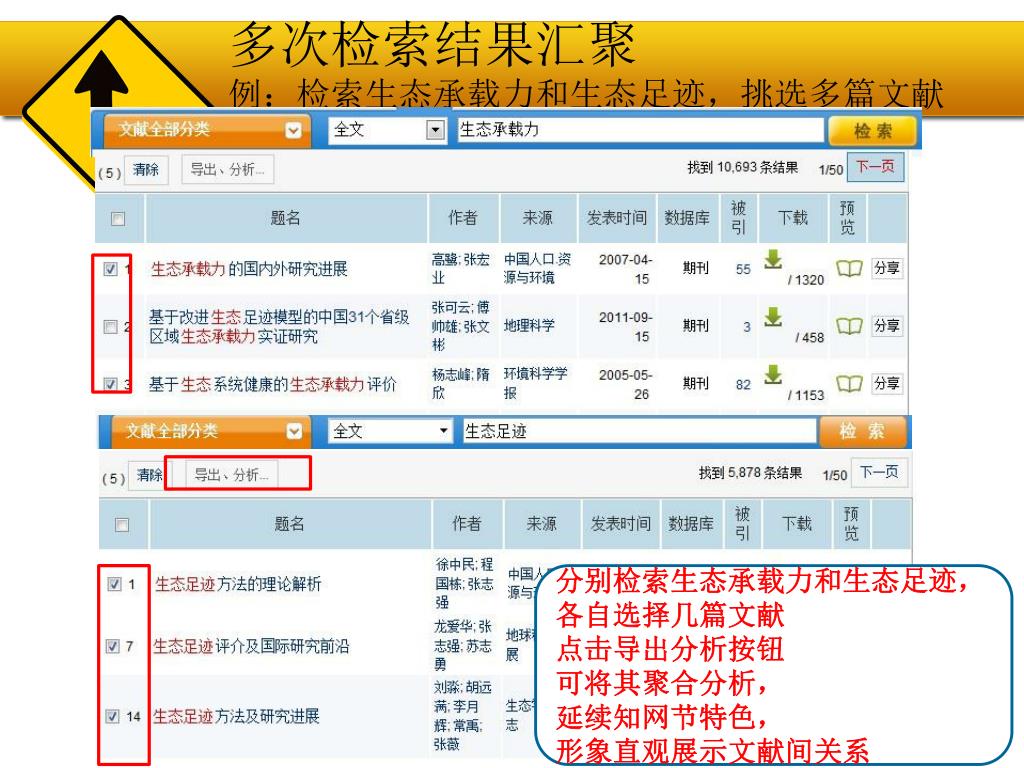Click source 环境科学学报
Screen dimensions: 1024x768
pyautogui.click(x=535, y=383)
